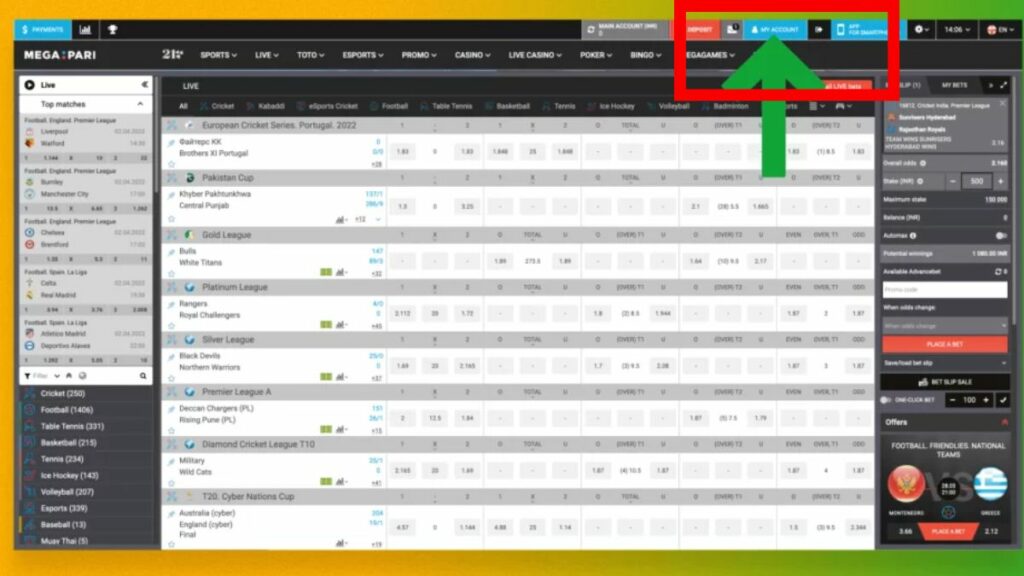The height and width of the screenshot is (576, 1024).
Task: Increase one-click bet amount with plus
Action: tap(986, 400)
